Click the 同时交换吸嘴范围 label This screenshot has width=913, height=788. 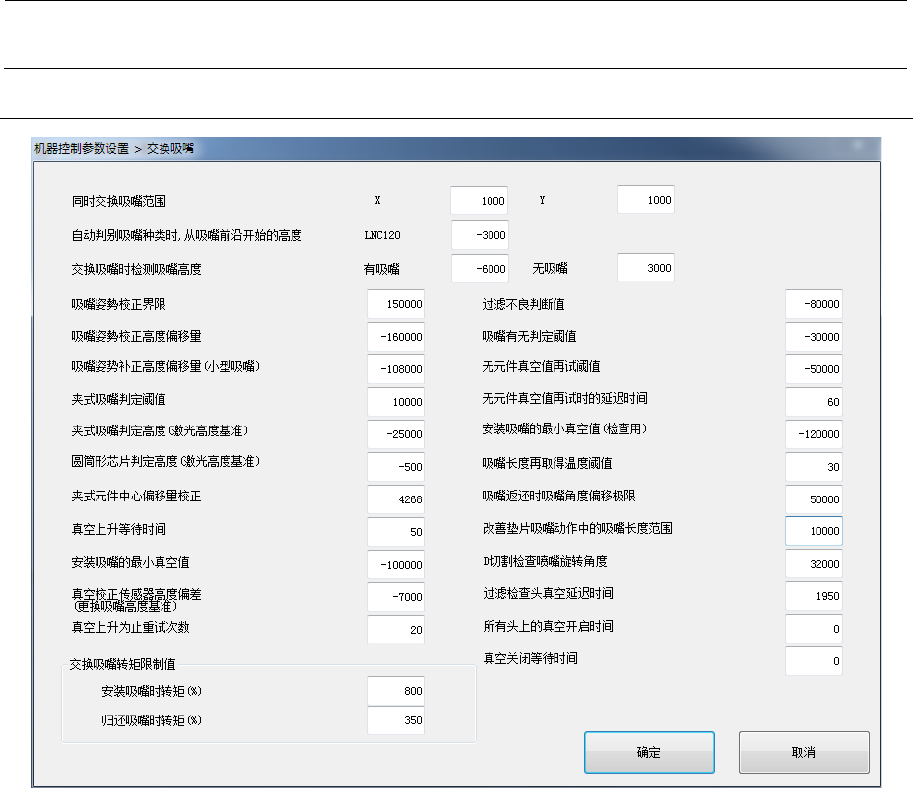click(118, 202)
